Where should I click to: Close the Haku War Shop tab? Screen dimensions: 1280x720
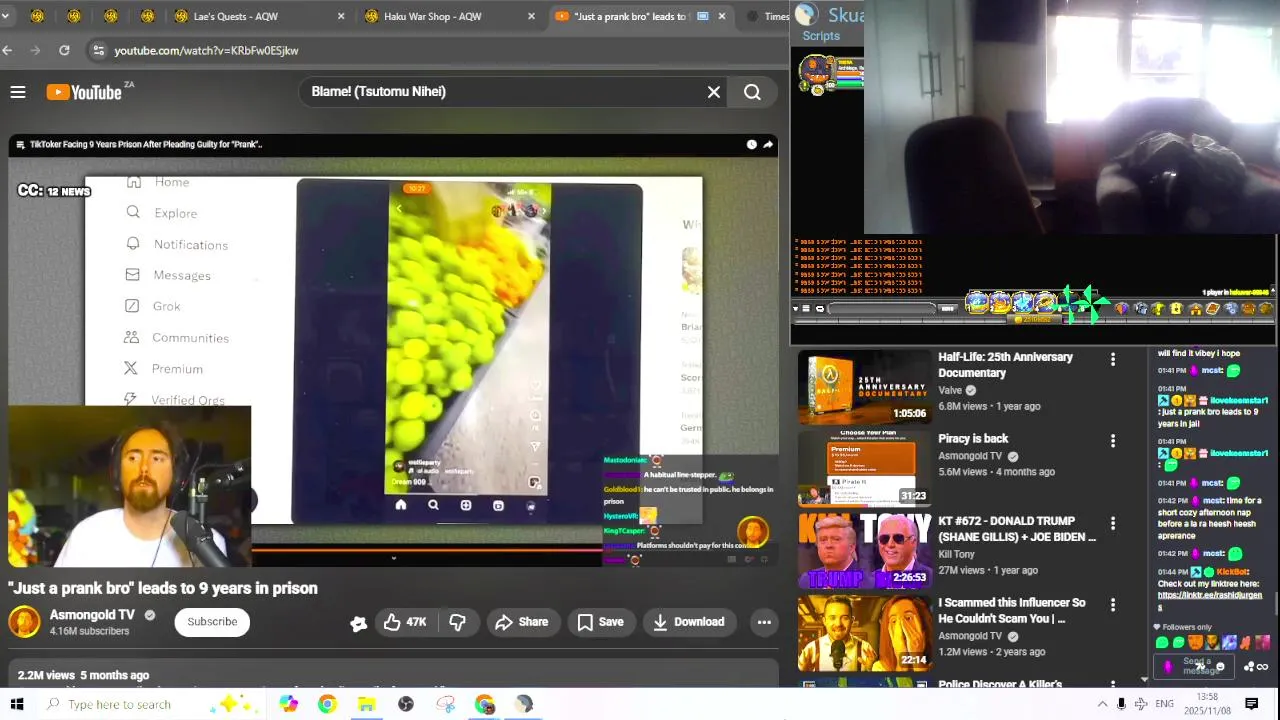(x=531, y=16)
